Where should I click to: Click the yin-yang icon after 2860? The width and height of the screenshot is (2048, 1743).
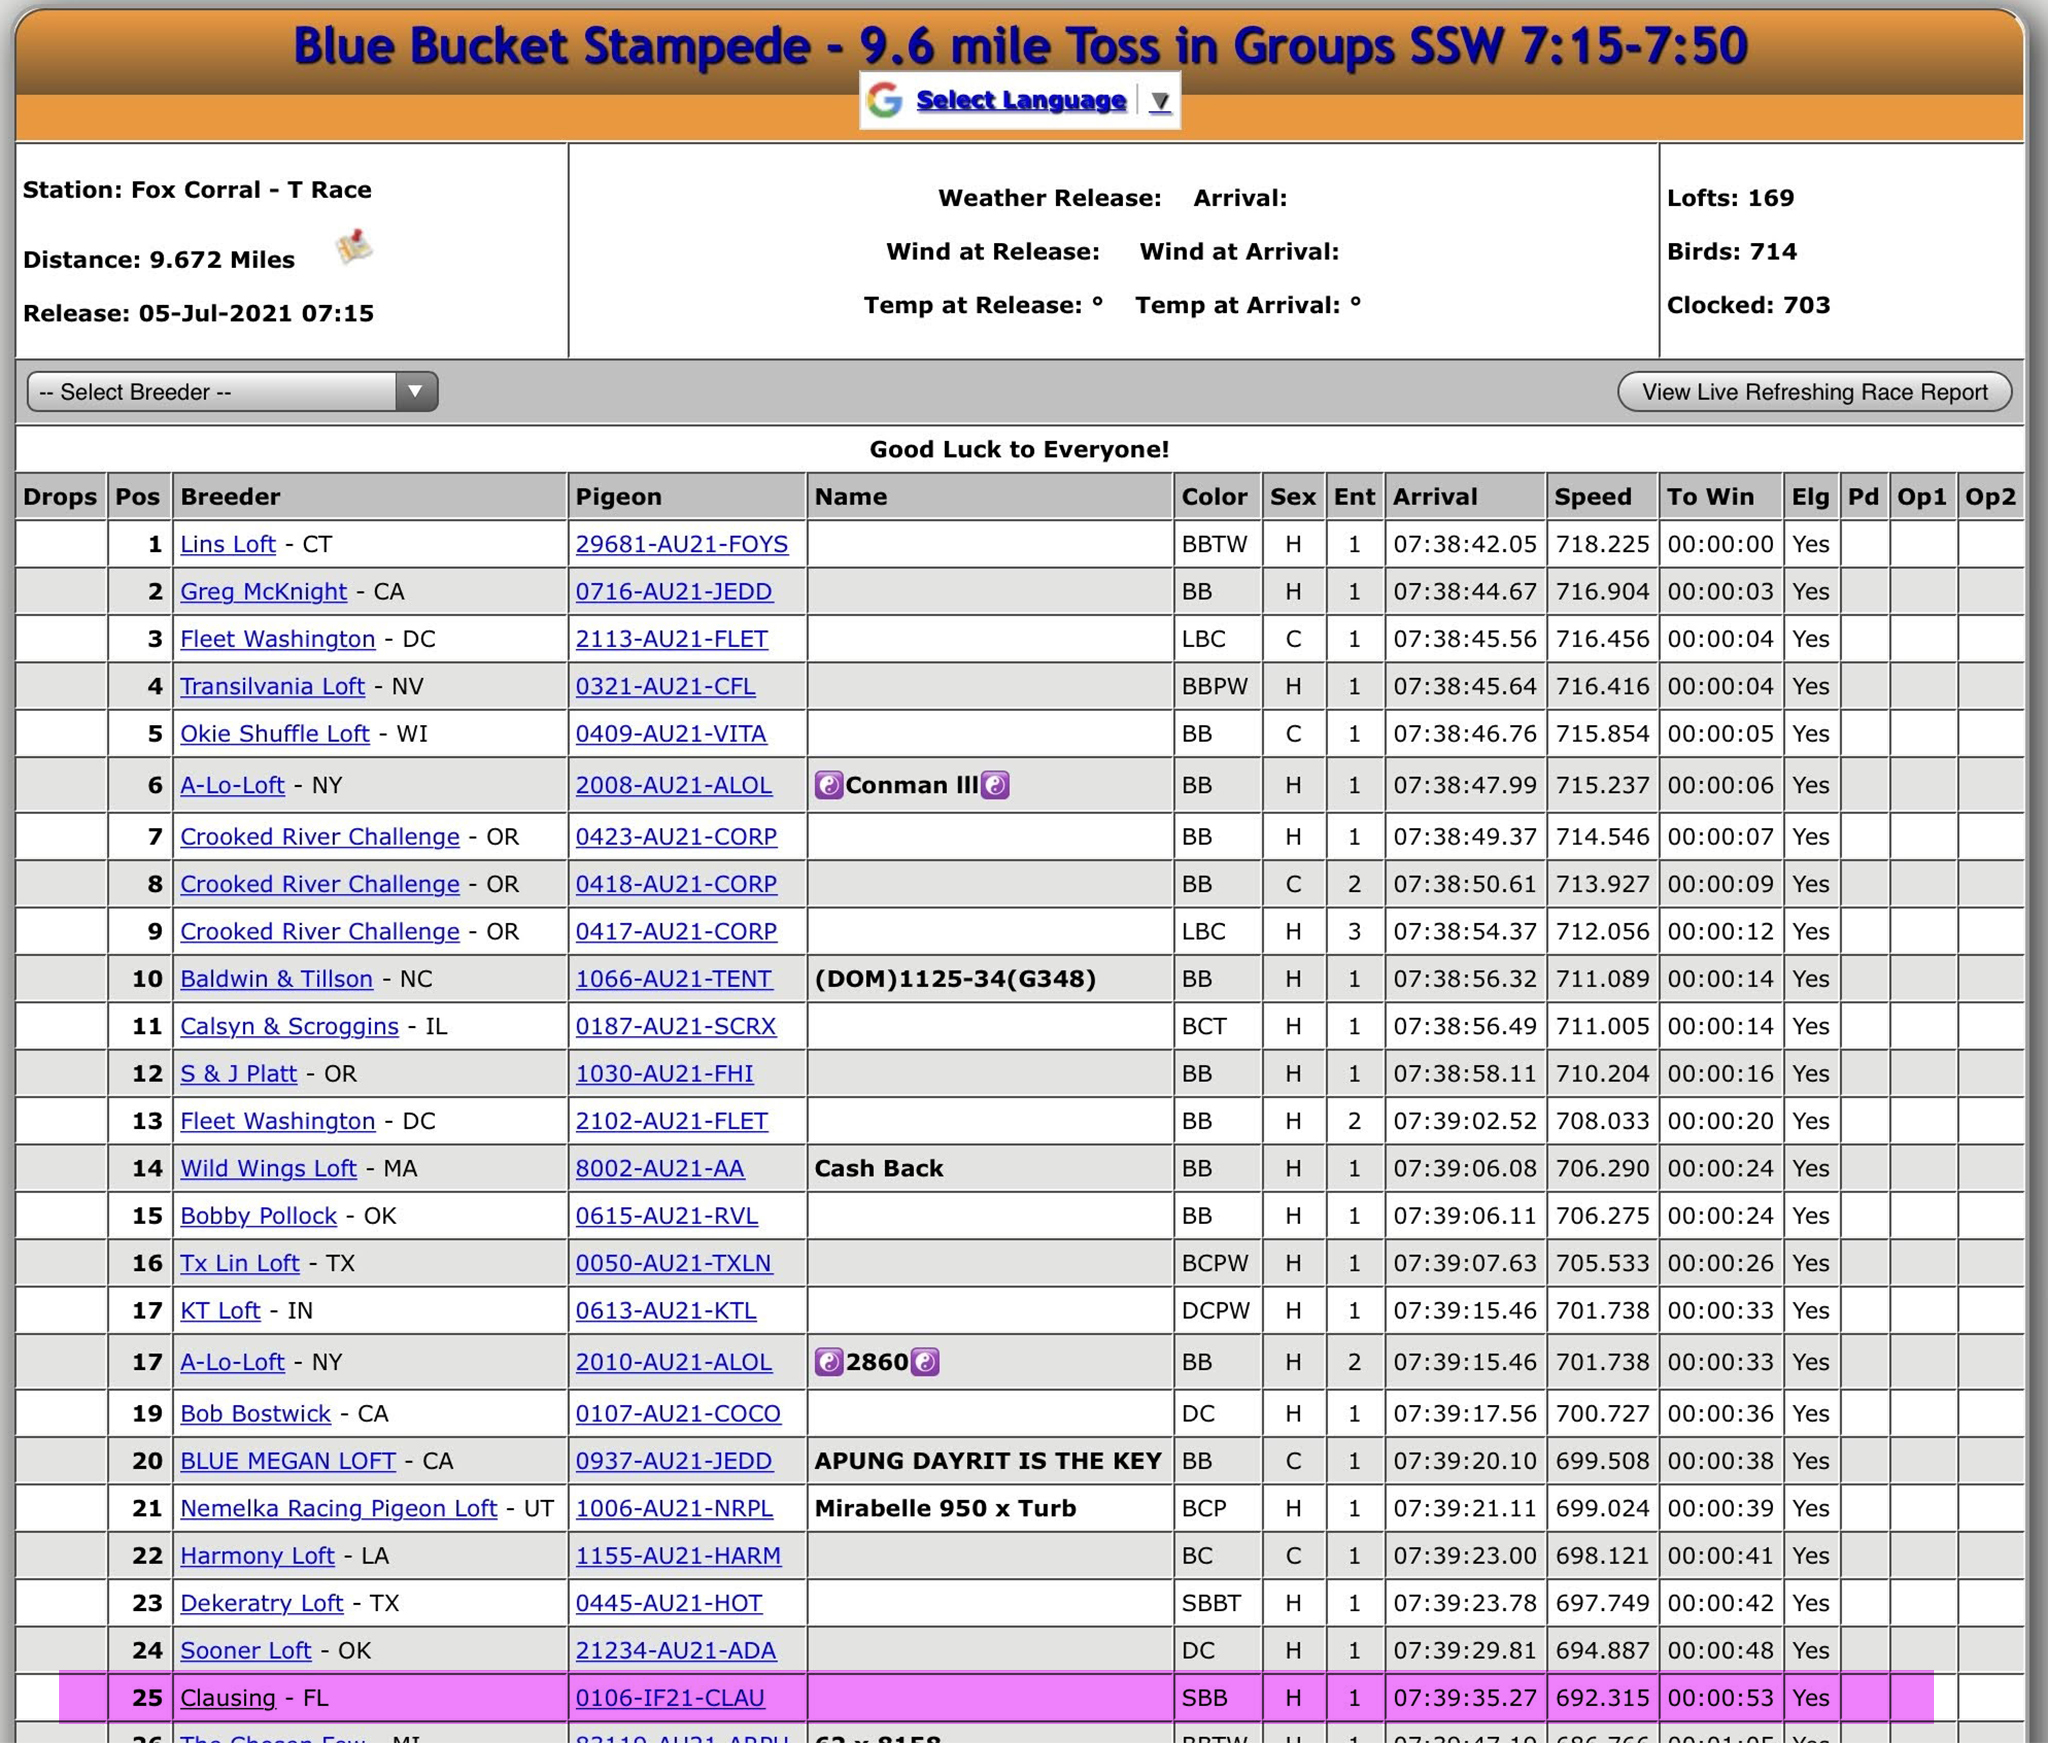(925, 1362)
